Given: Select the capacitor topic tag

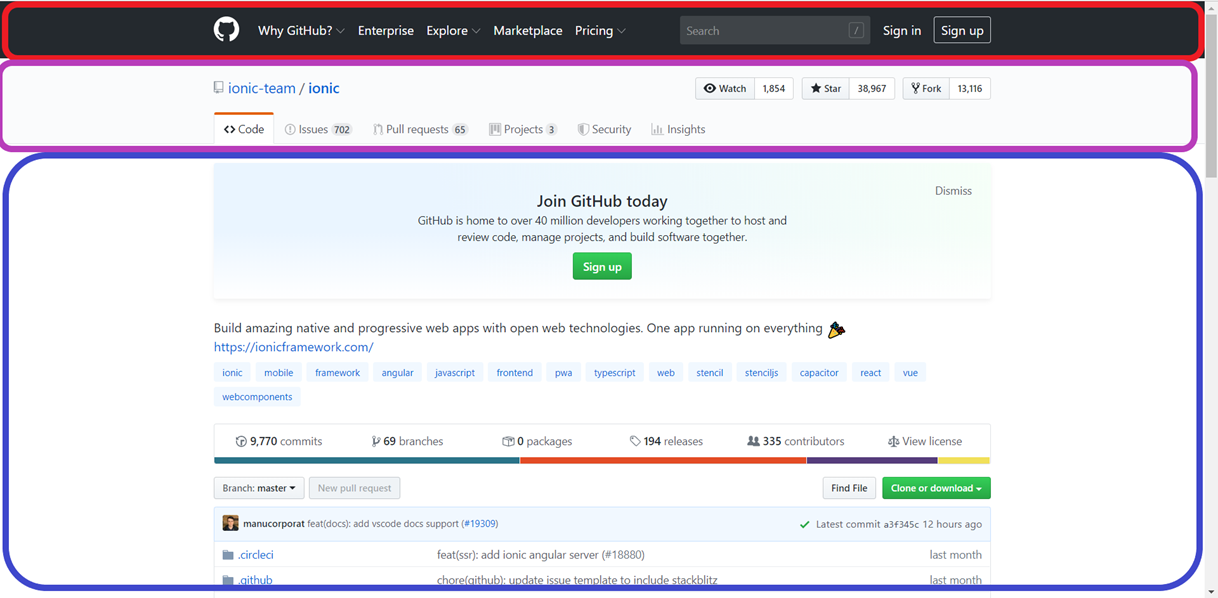Looking at the screenshot, I should 819,373.
